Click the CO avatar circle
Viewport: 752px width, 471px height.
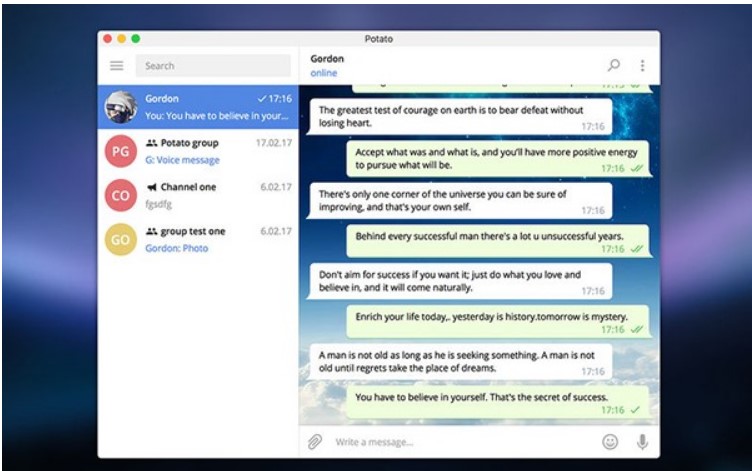[x=121, y=195]
